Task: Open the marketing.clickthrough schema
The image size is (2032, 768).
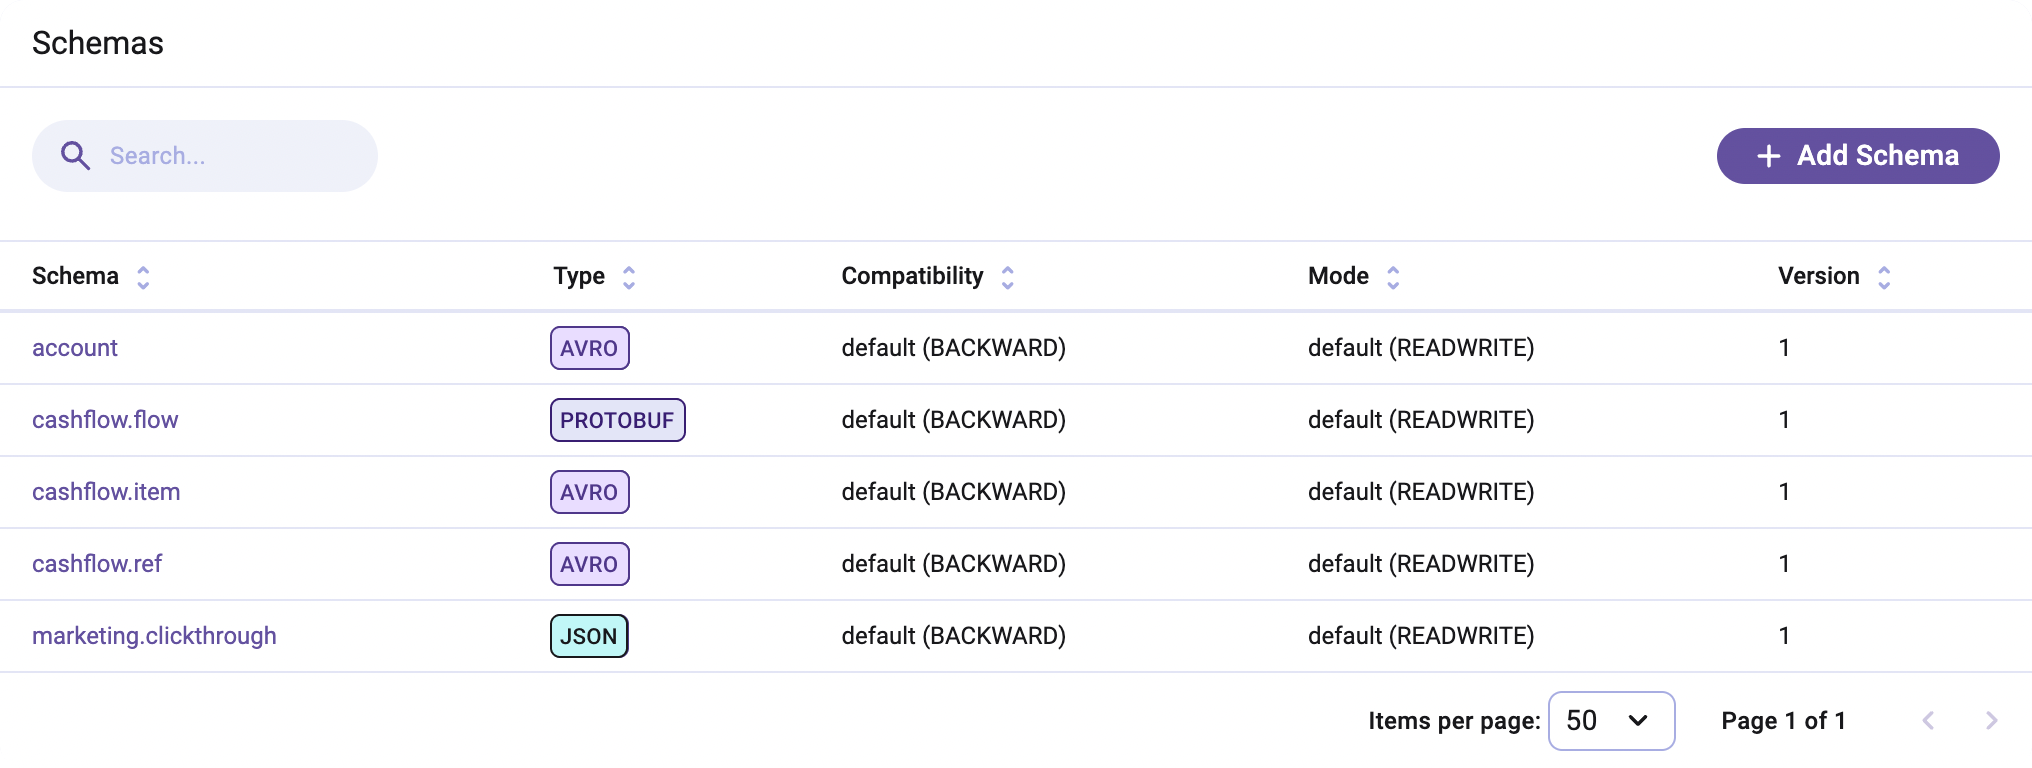Action: (x=154, y=636)
